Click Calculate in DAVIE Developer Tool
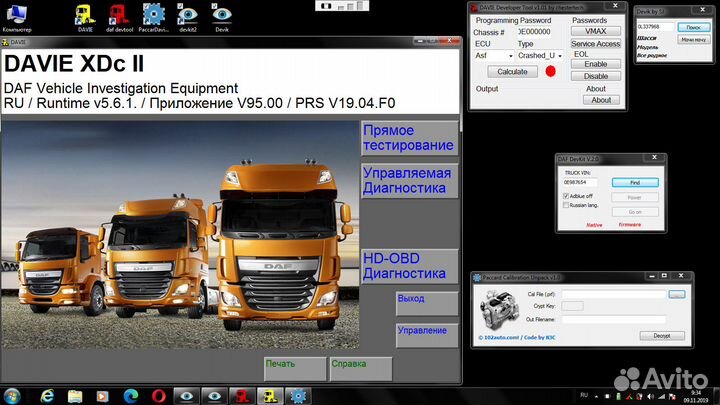The width and height of the screenshot is (720, 405). point(512,72)
